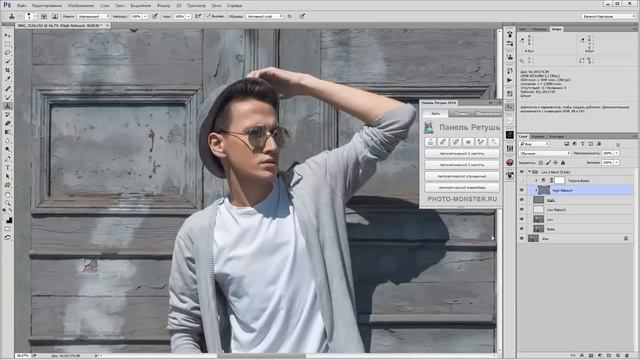Open Clone Source panel from options bar

coord(54,16)
